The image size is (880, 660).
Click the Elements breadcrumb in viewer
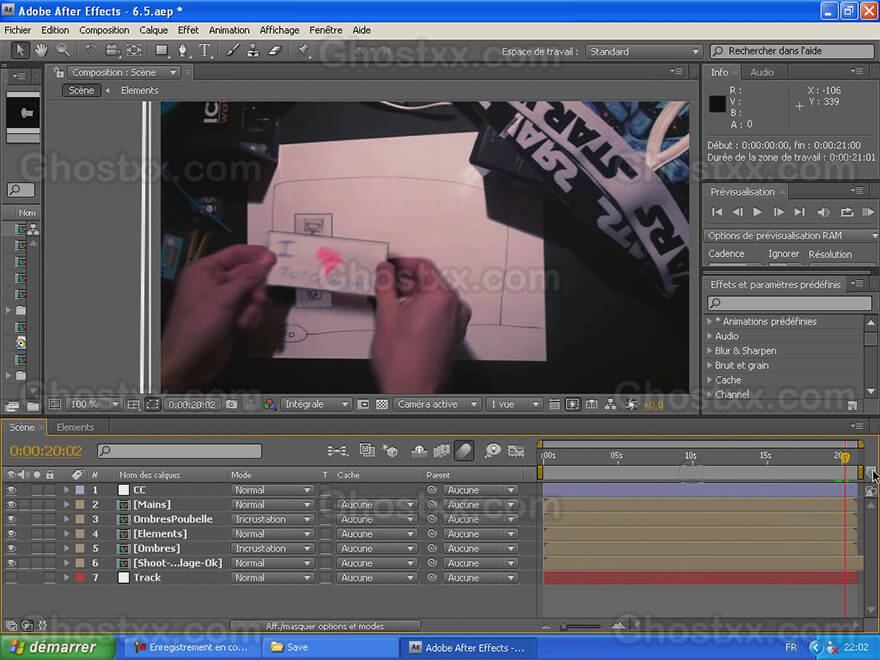(140, 90)
